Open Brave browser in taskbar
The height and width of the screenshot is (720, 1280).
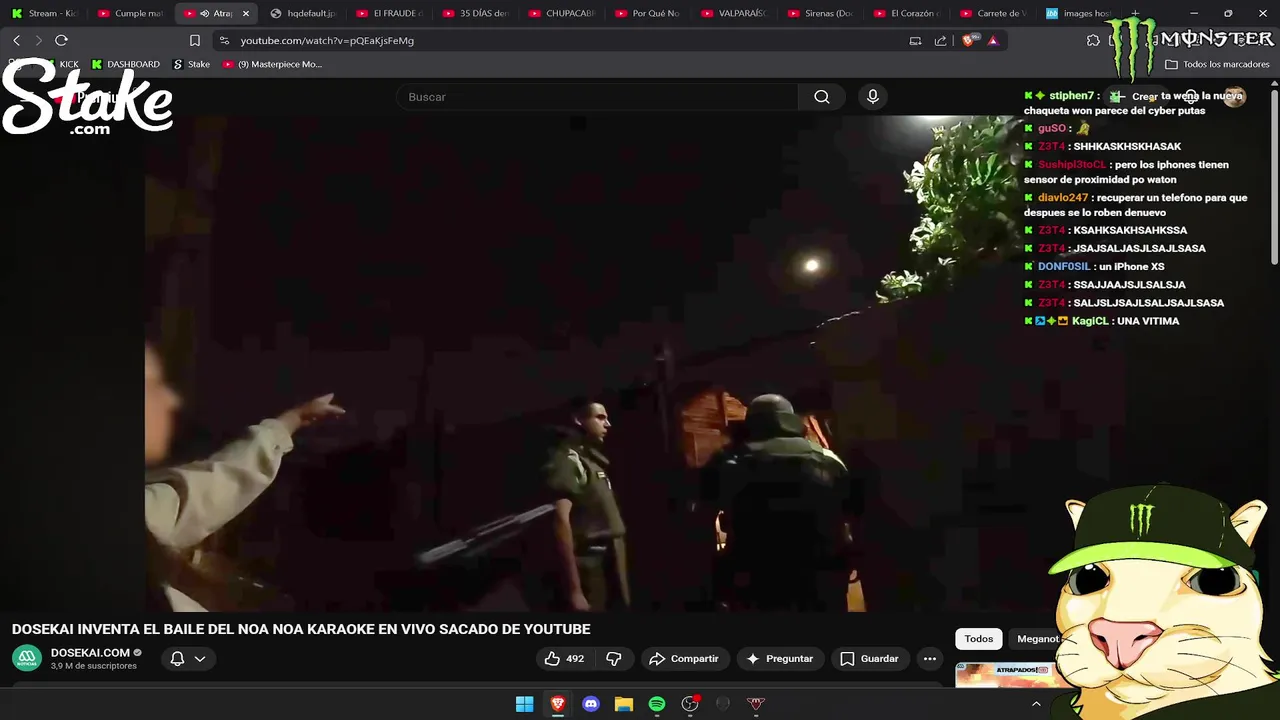[558, 704]
